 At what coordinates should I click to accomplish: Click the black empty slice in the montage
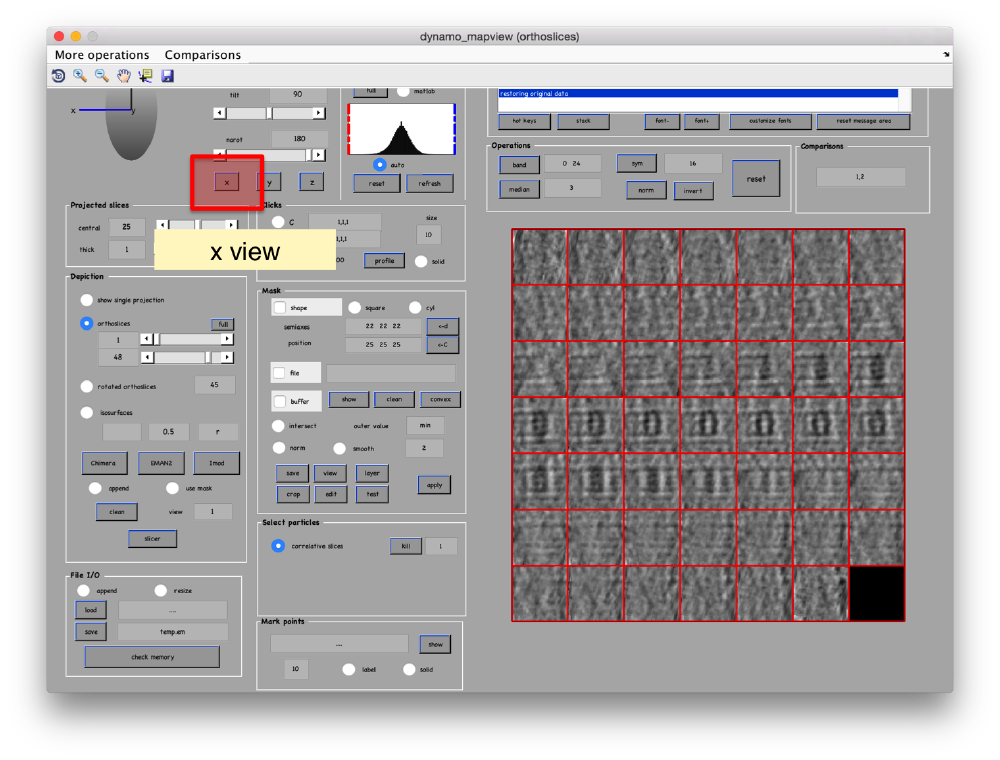click(x=876, y=592)
